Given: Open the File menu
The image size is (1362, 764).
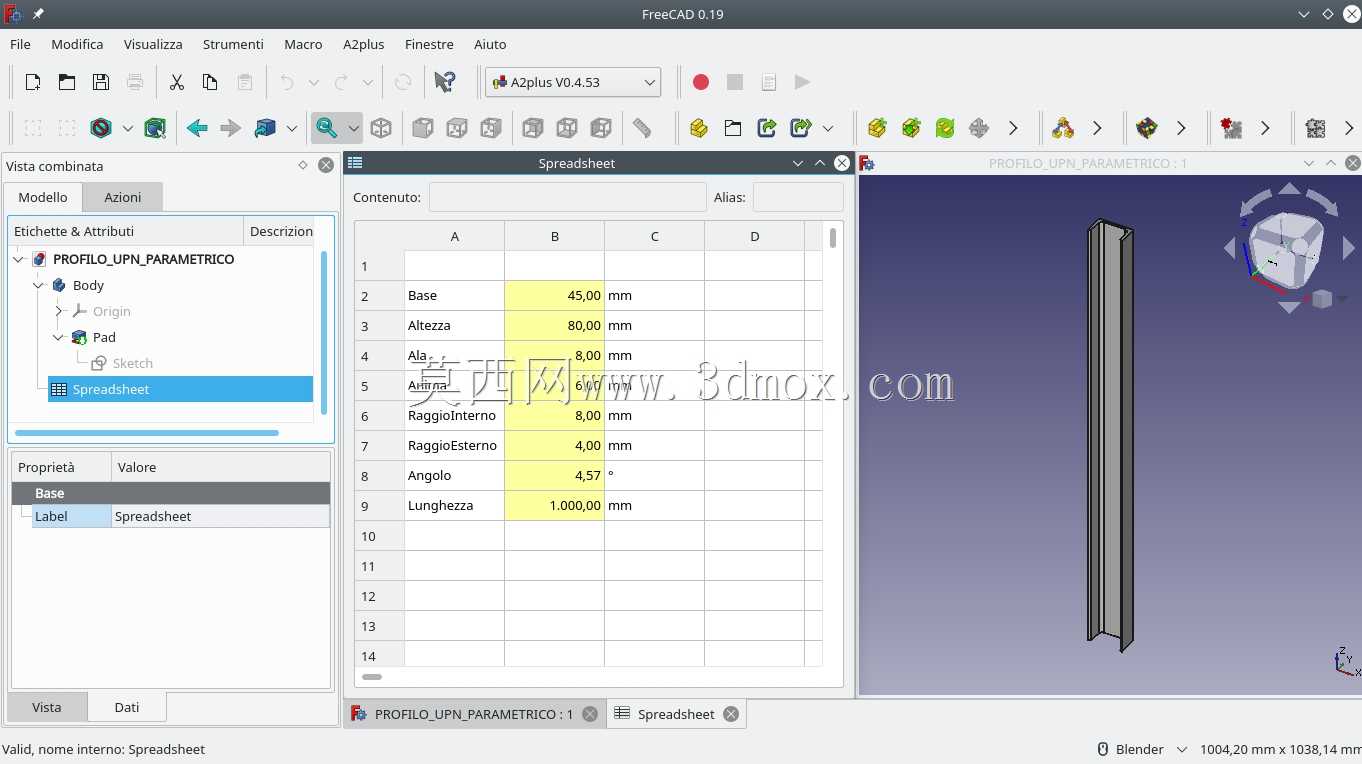Looking at the screenshot, I should [20, 44].
